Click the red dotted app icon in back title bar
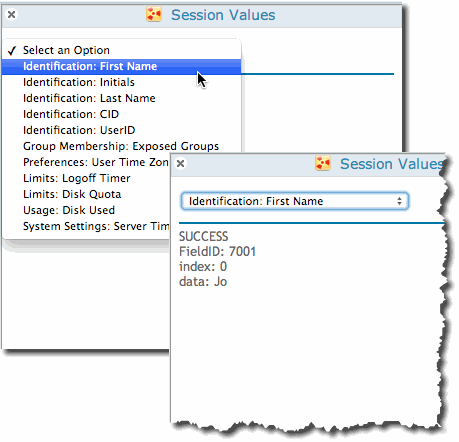459x442 pixels. pos(154,15)
